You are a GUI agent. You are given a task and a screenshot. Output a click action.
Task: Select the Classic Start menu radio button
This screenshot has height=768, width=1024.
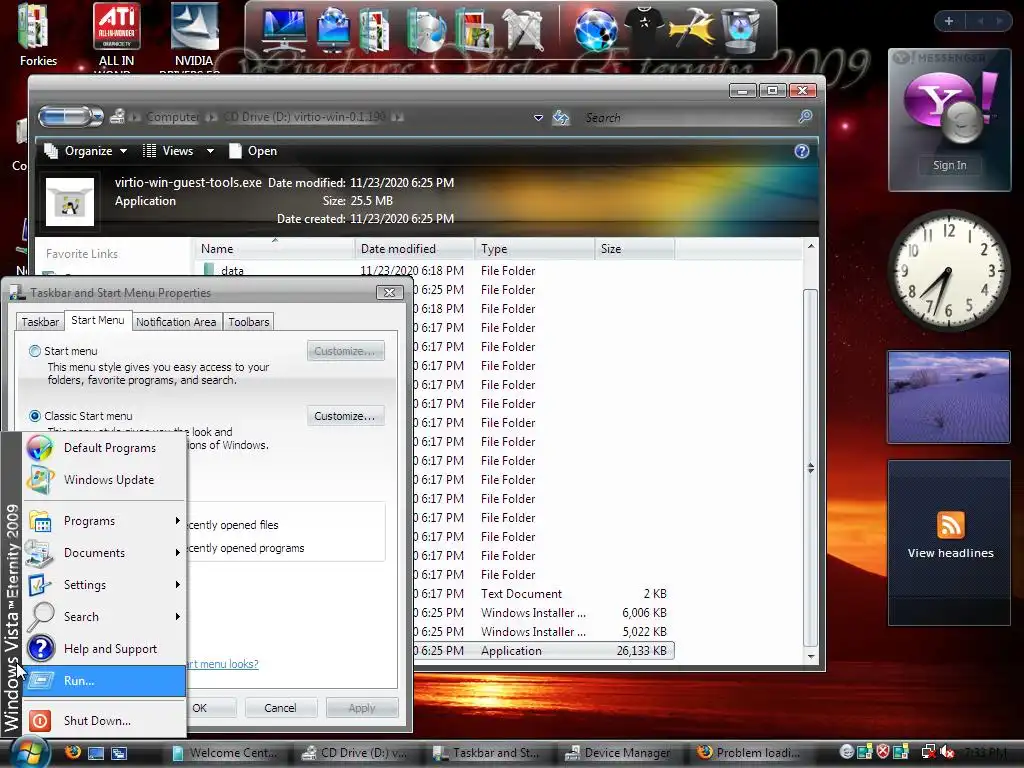[x=35, y=416]
